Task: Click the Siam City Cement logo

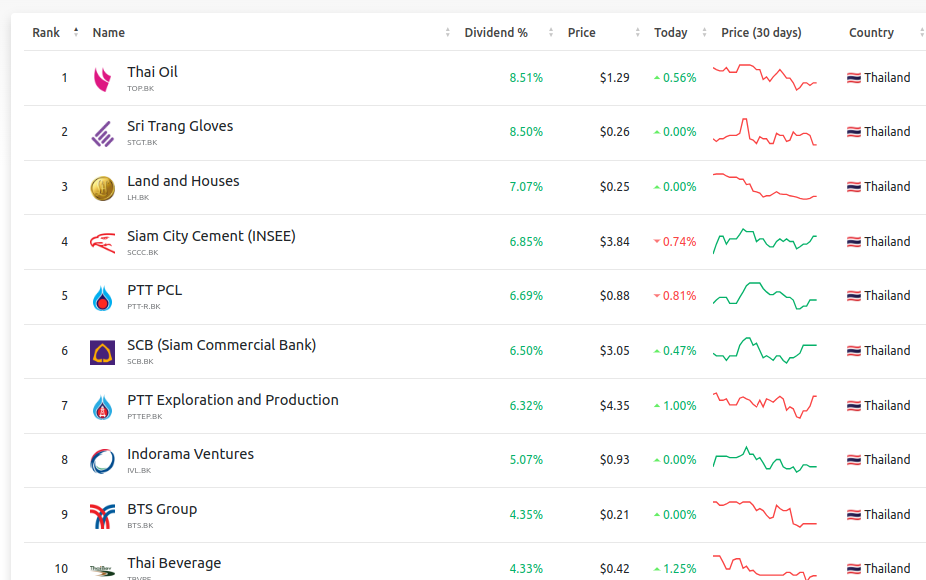Action: (102, 243)
